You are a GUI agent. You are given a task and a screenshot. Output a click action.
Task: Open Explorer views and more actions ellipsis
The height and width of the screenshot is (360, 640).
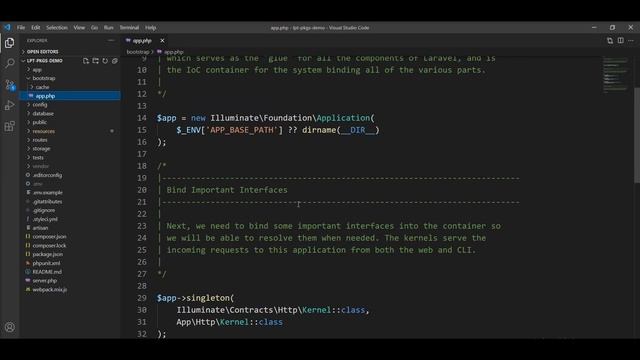(111, 40)
